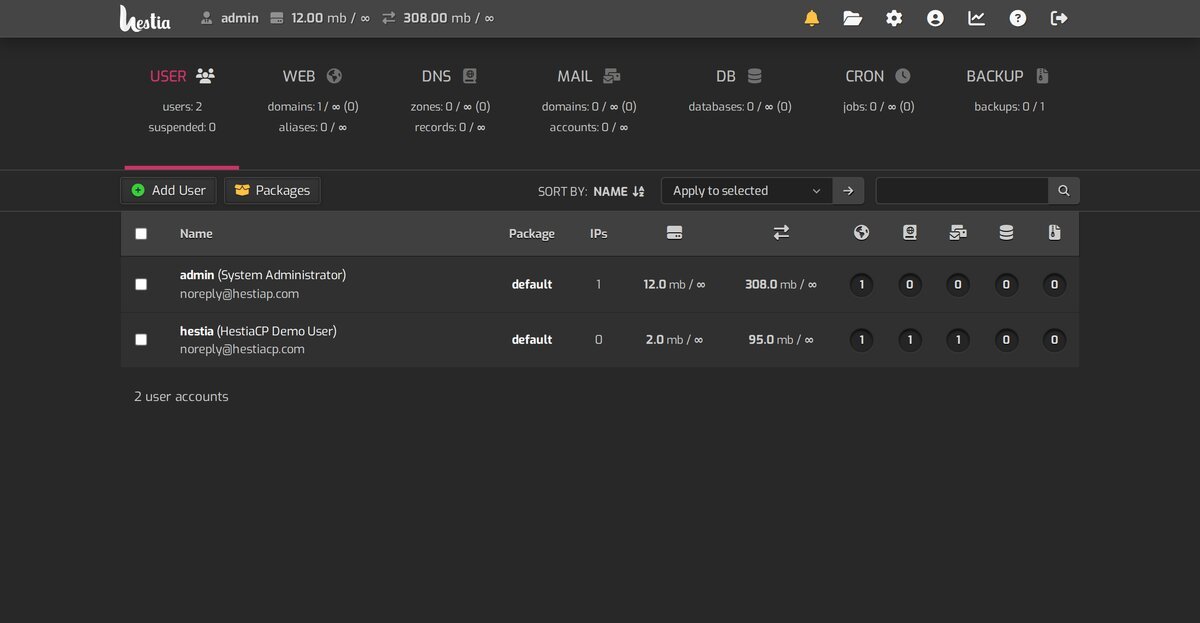Click hestia's DNS zones count badge
The width and height of the screenshot is (1200, 623).
click(909, 340)
